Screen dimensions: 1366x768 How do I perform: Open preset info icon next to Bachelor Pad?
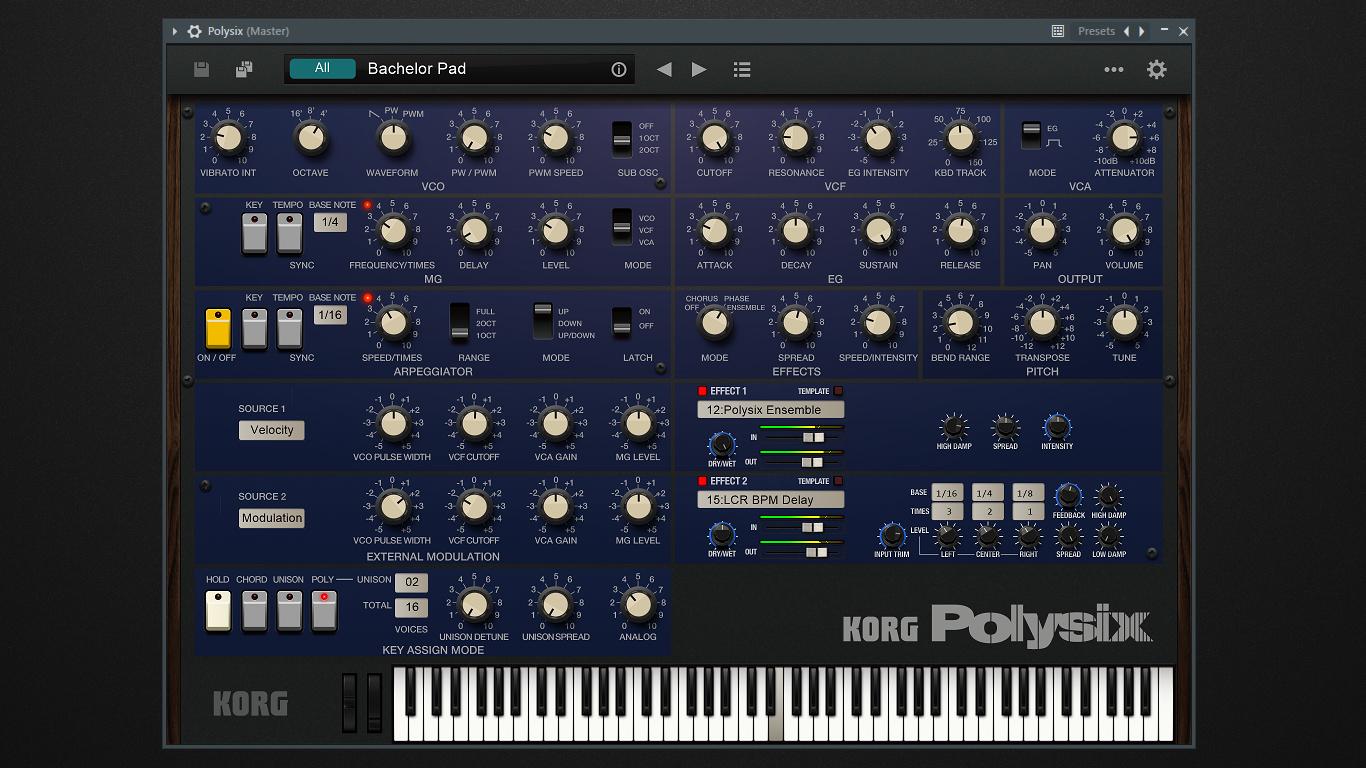click(618, 69)
